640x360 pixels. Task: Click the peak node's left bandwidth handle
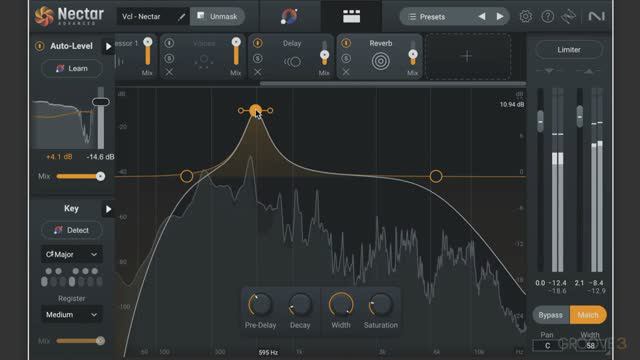tap(241, 110)
